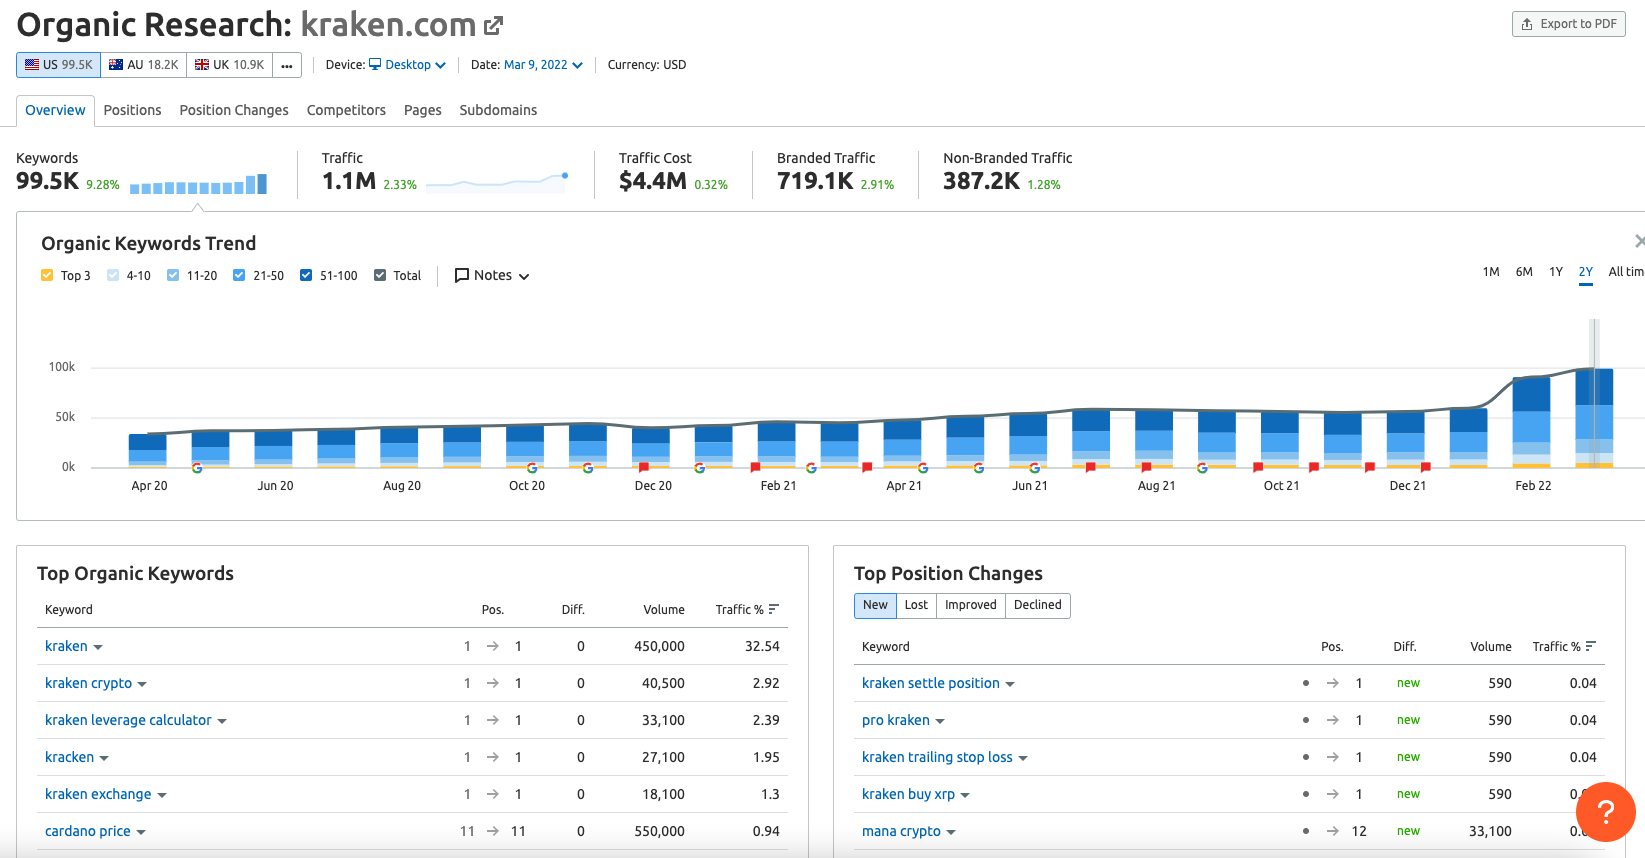This screenshot has width=1645, height=858.
Task: Select the New position changes tab
Action: coord(875,606)
